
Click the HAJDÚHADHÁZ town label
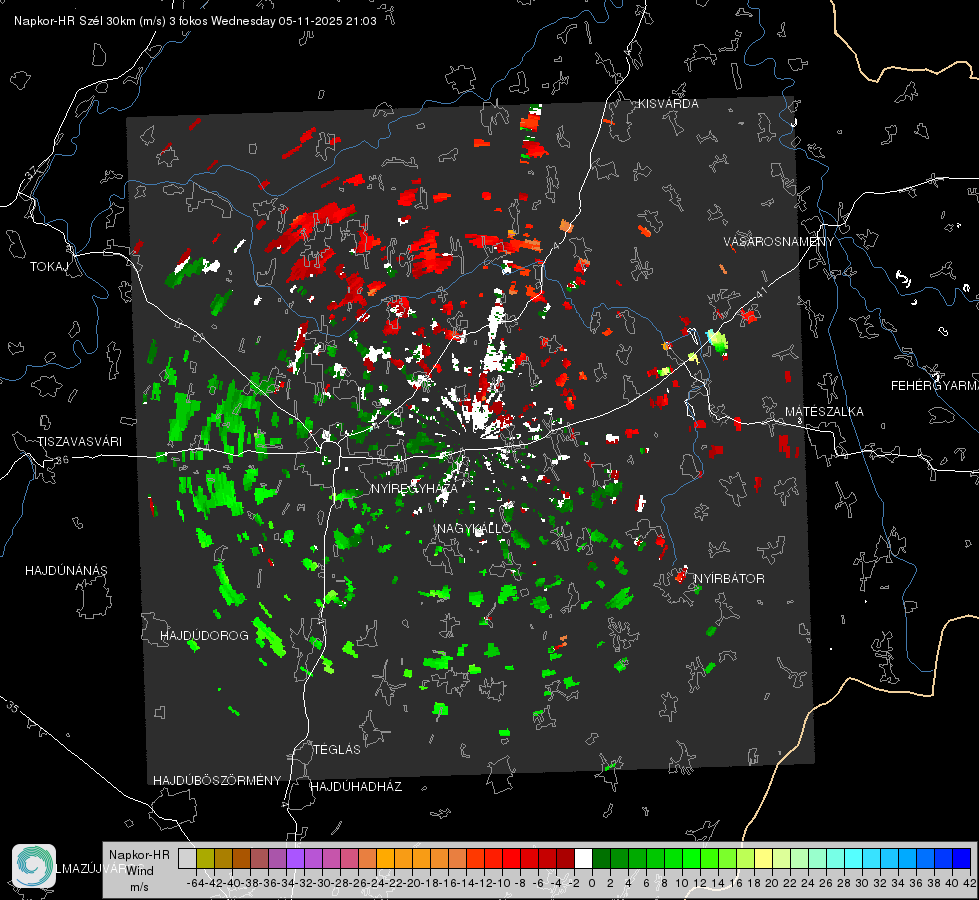point(356,787)
